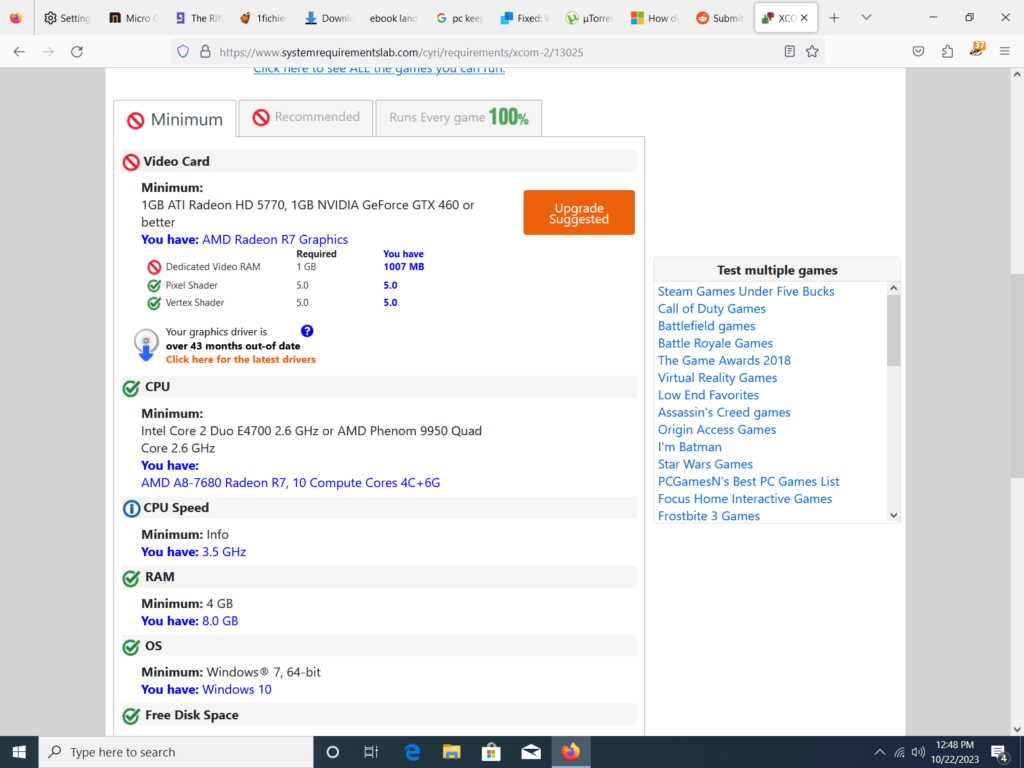Screen dimensions: 1024x768
Task: Click Windows taskbar search box
Action: [176, 752]
